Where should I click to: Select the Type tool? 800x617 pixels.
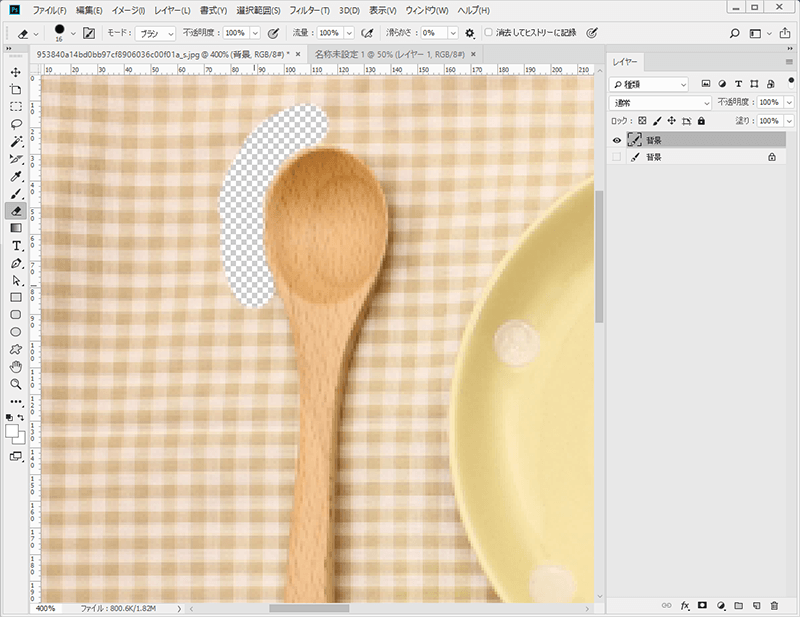tap(16, 245)
